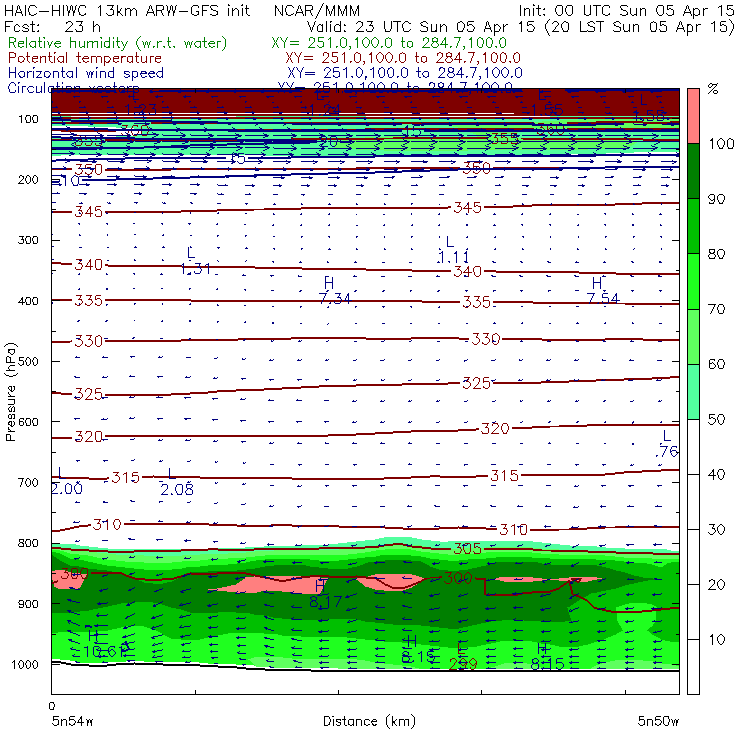Click the 'L 2.08' wind minimum label
This screenshot has height=740, width=740.
coord(177,482)
